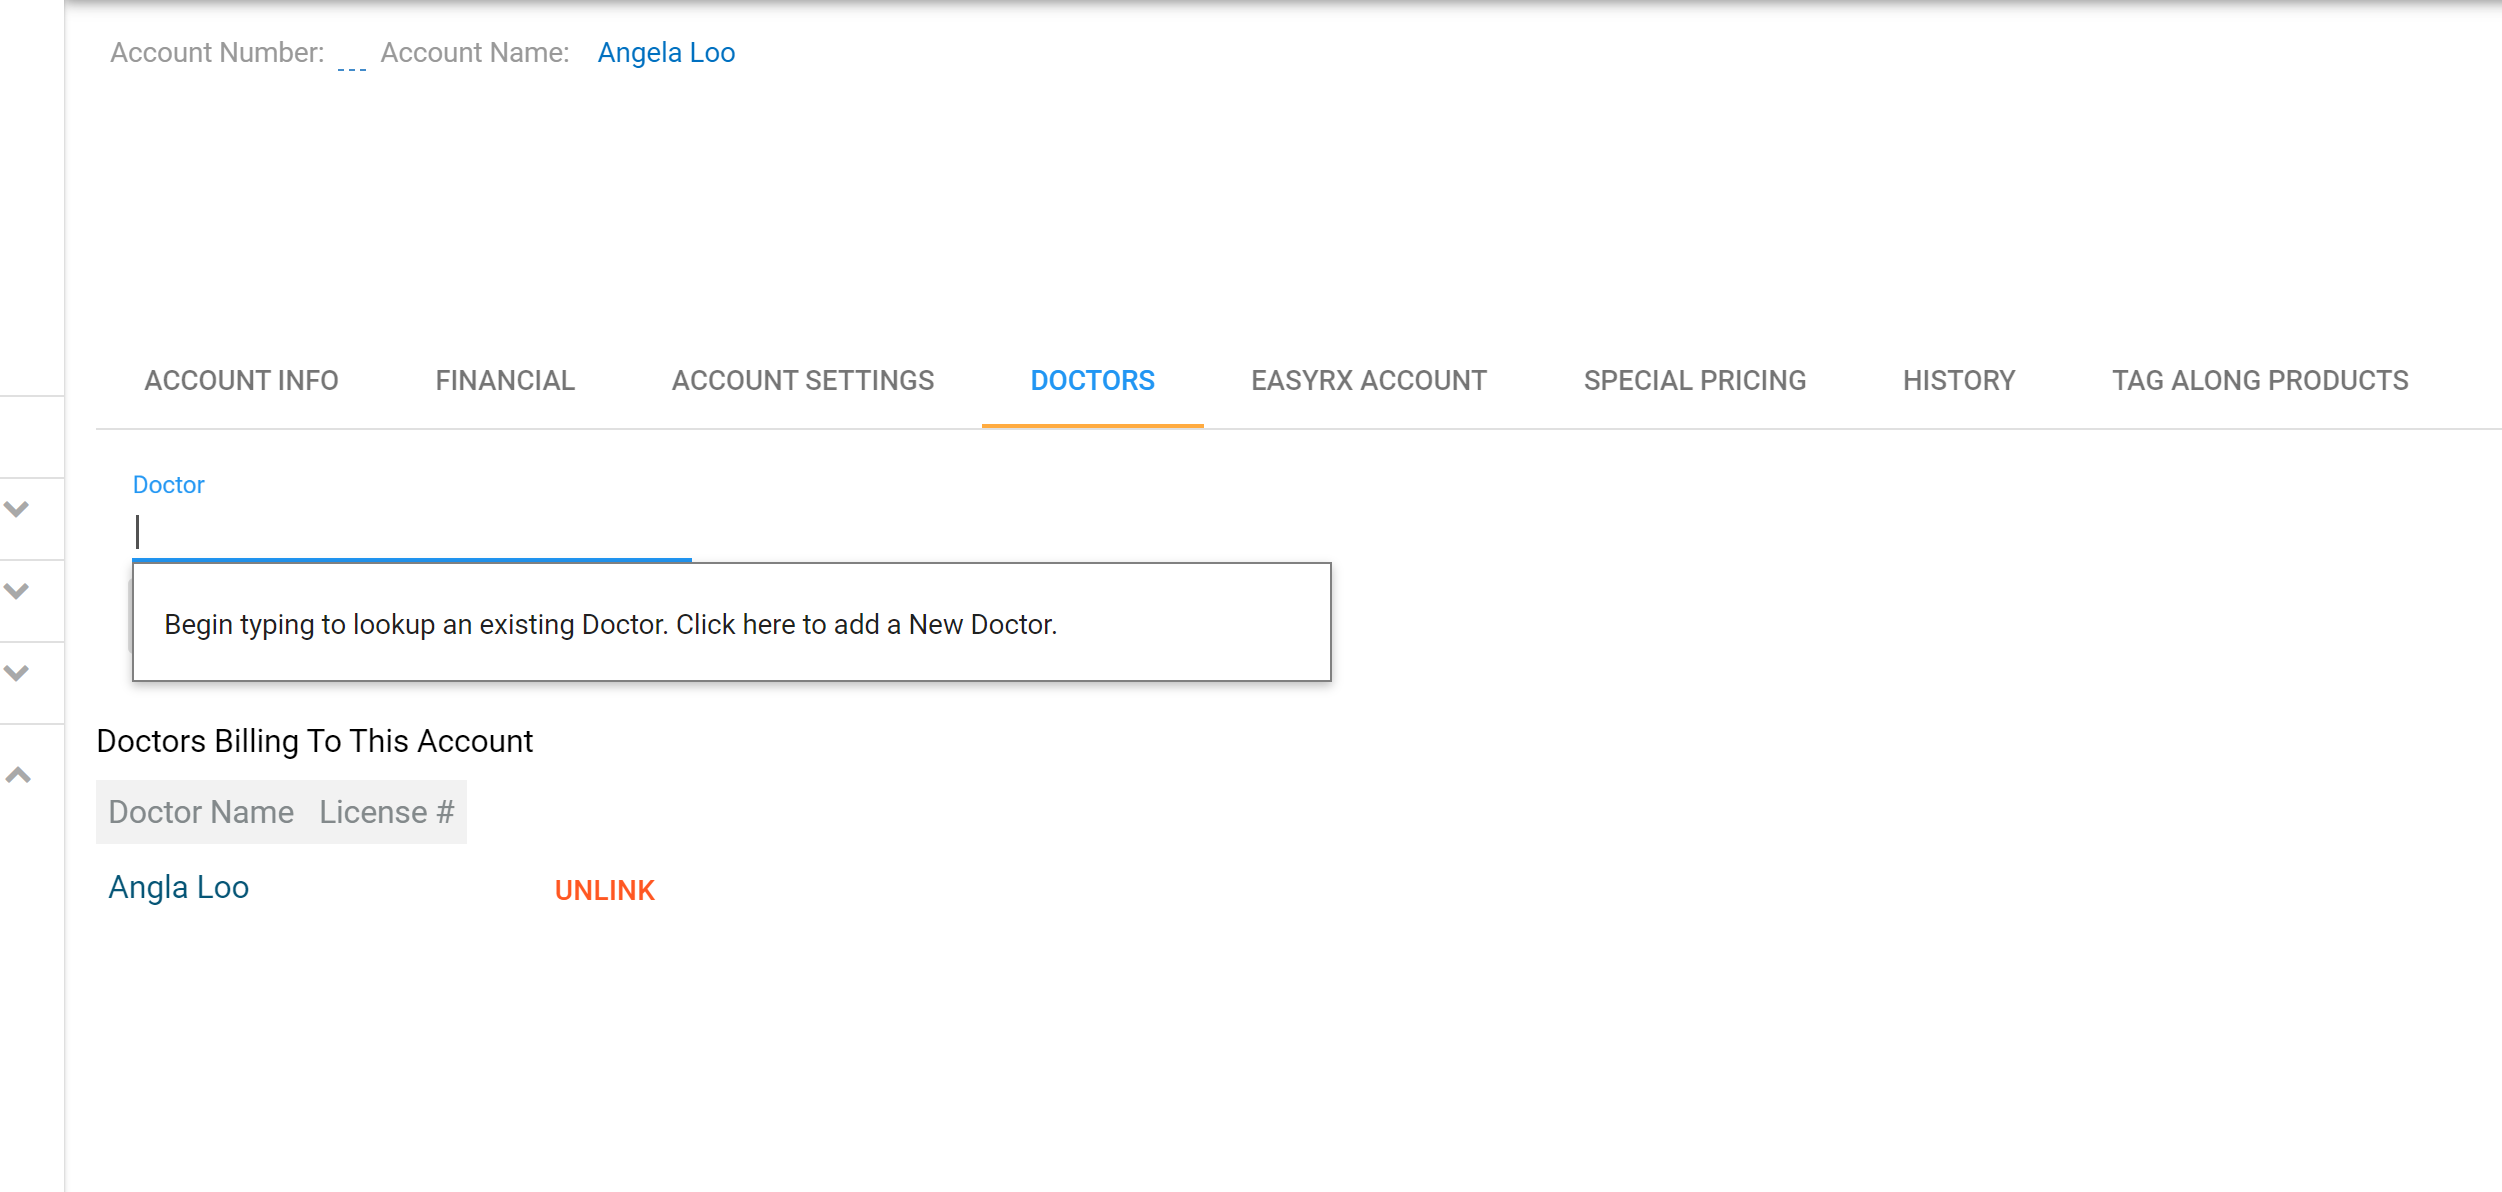Open the Angla Loo doctor record
Viewport: 2502px width, 1192px height.
tap(179, 888)
